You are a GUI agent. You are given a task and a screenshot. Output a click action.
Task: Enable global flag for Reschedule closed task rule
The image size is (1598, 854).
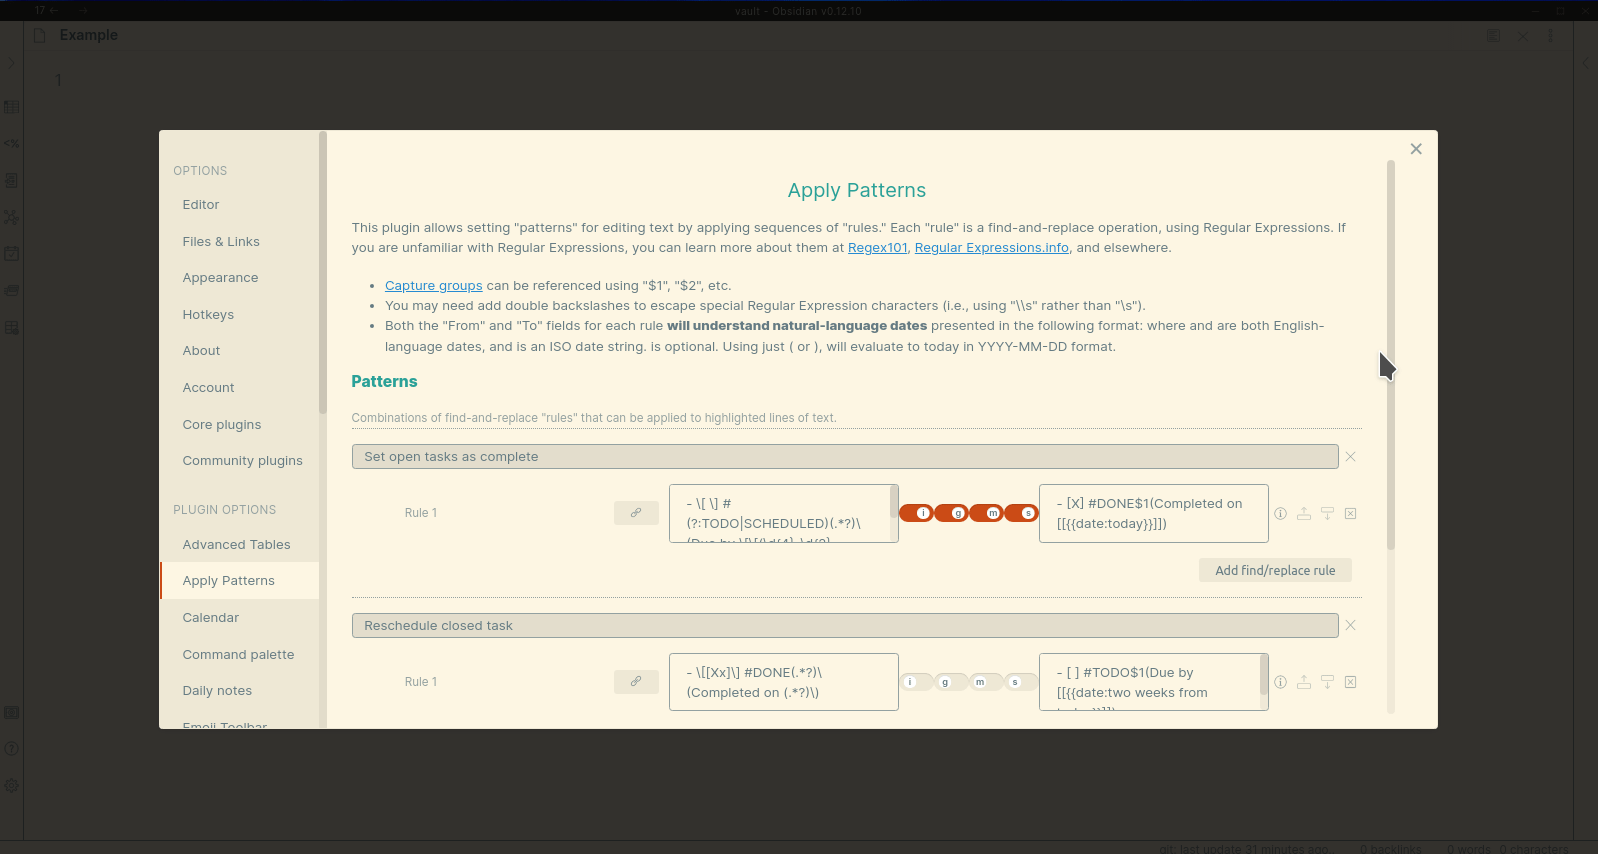(951, 682)
